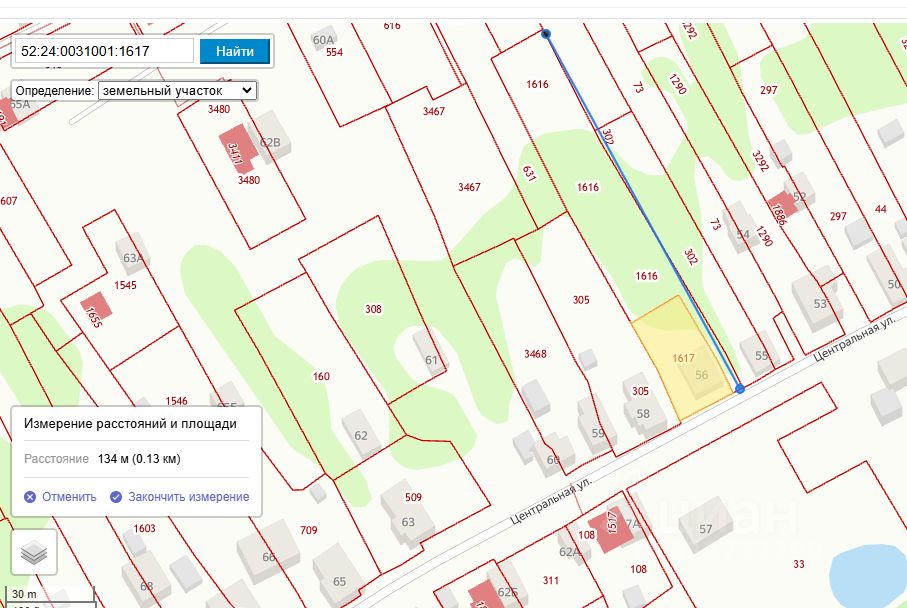Click parcel label 1545
This screenshot has width=907, height=608.
(x=125, y=285)
